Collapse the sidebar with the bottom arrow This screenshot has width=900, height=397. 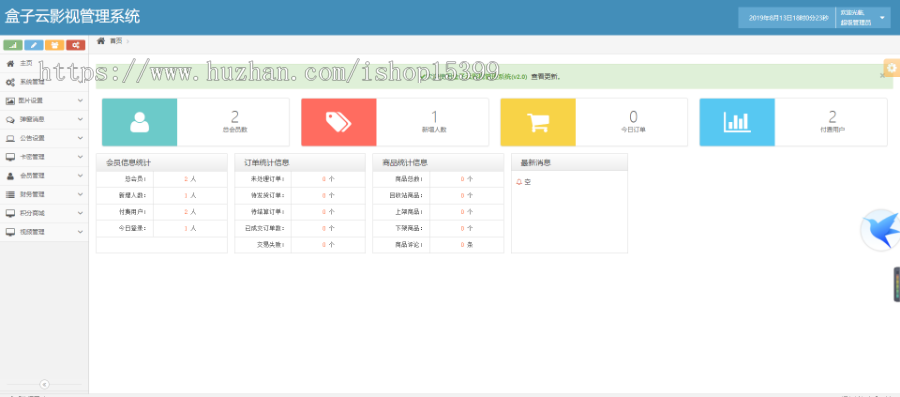click(x=45, y=384)
